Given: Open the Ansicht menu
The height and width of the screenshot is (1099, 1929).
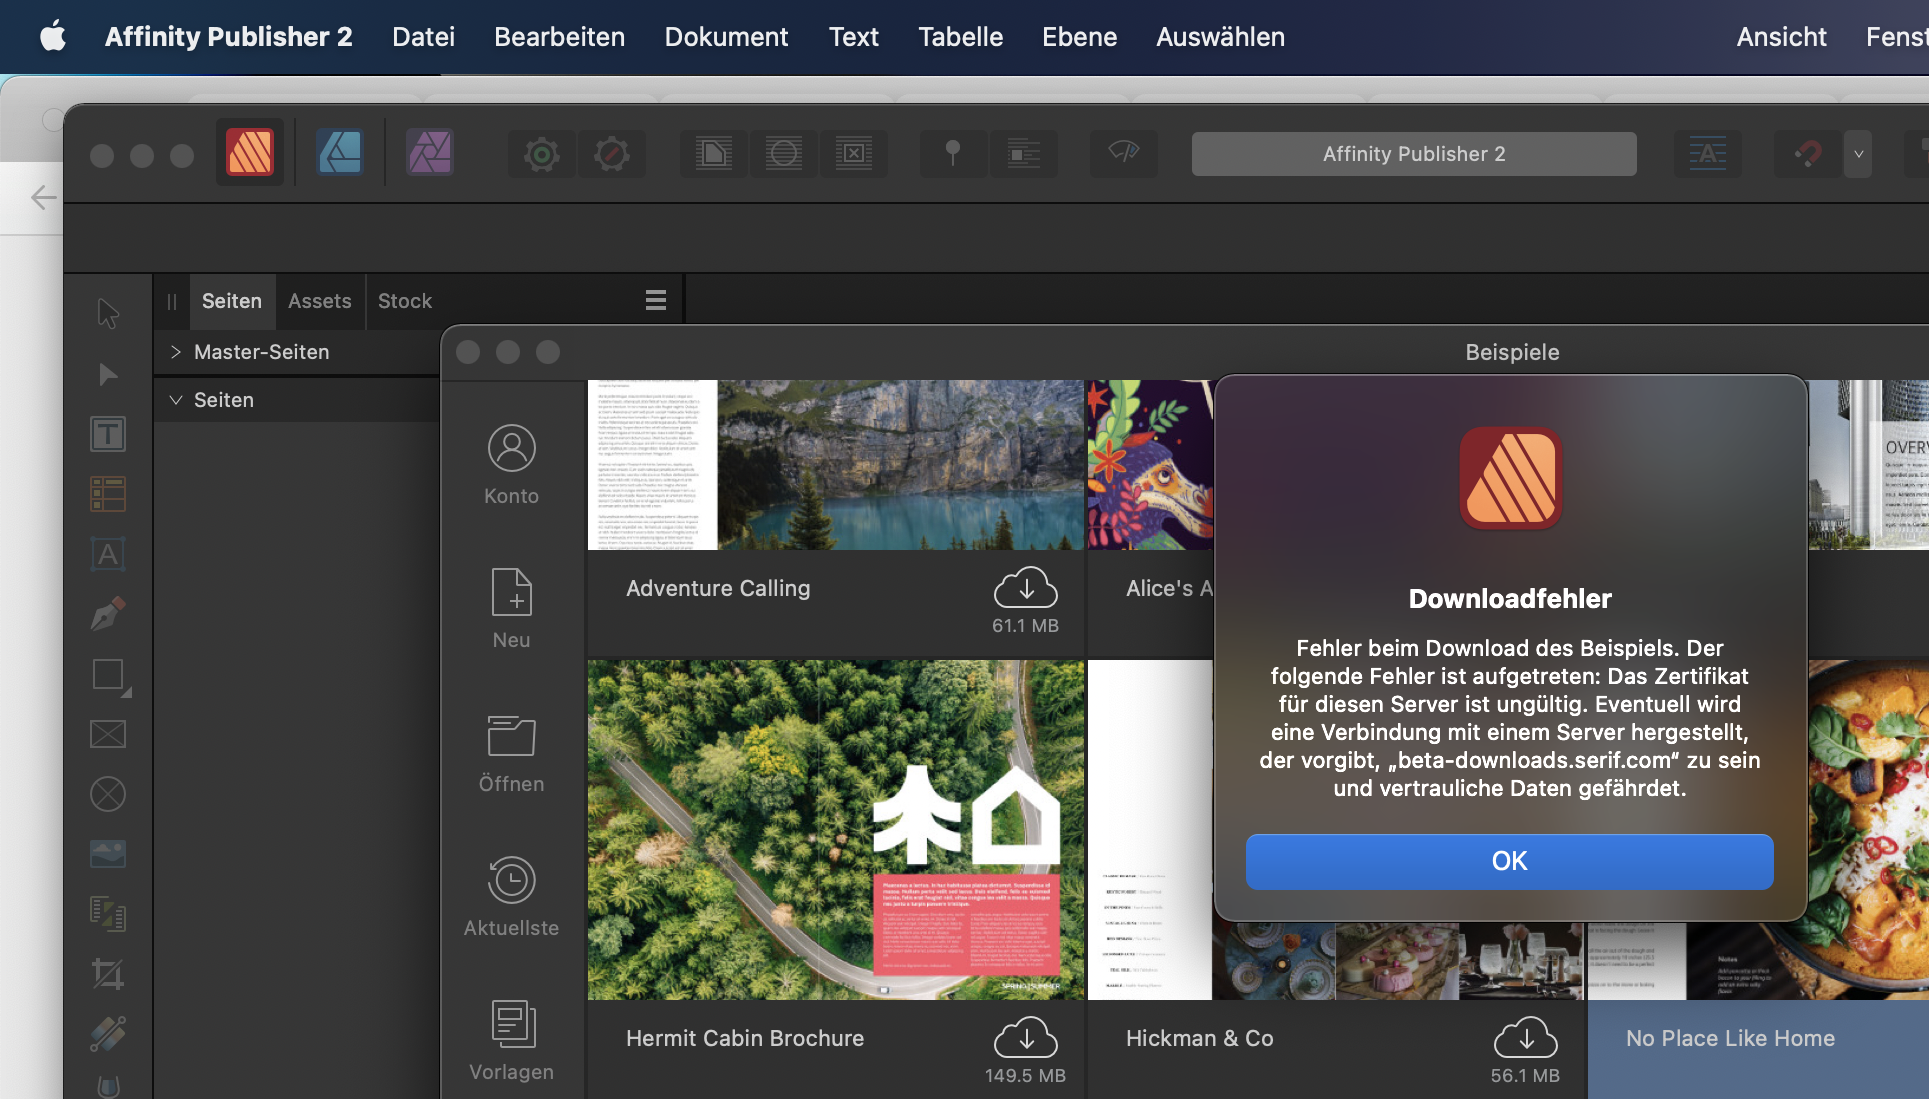Looking at the screenshot, I should pyautogui.click(x=1781, y=37).
